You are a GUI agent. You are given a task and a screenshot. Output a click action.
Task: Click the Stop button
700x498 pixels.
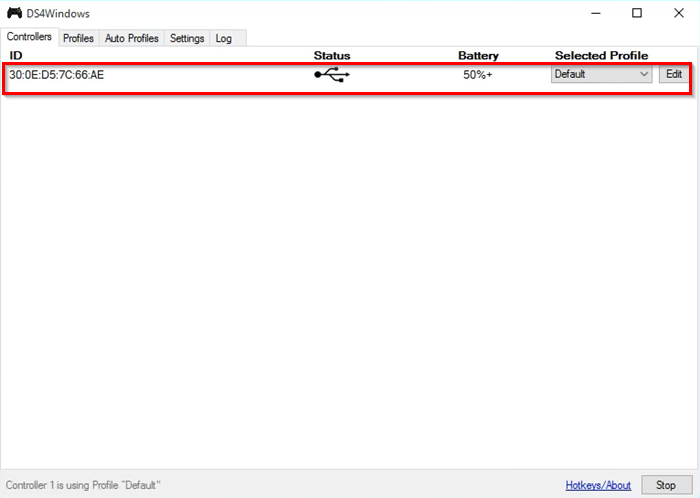[667, 485]
